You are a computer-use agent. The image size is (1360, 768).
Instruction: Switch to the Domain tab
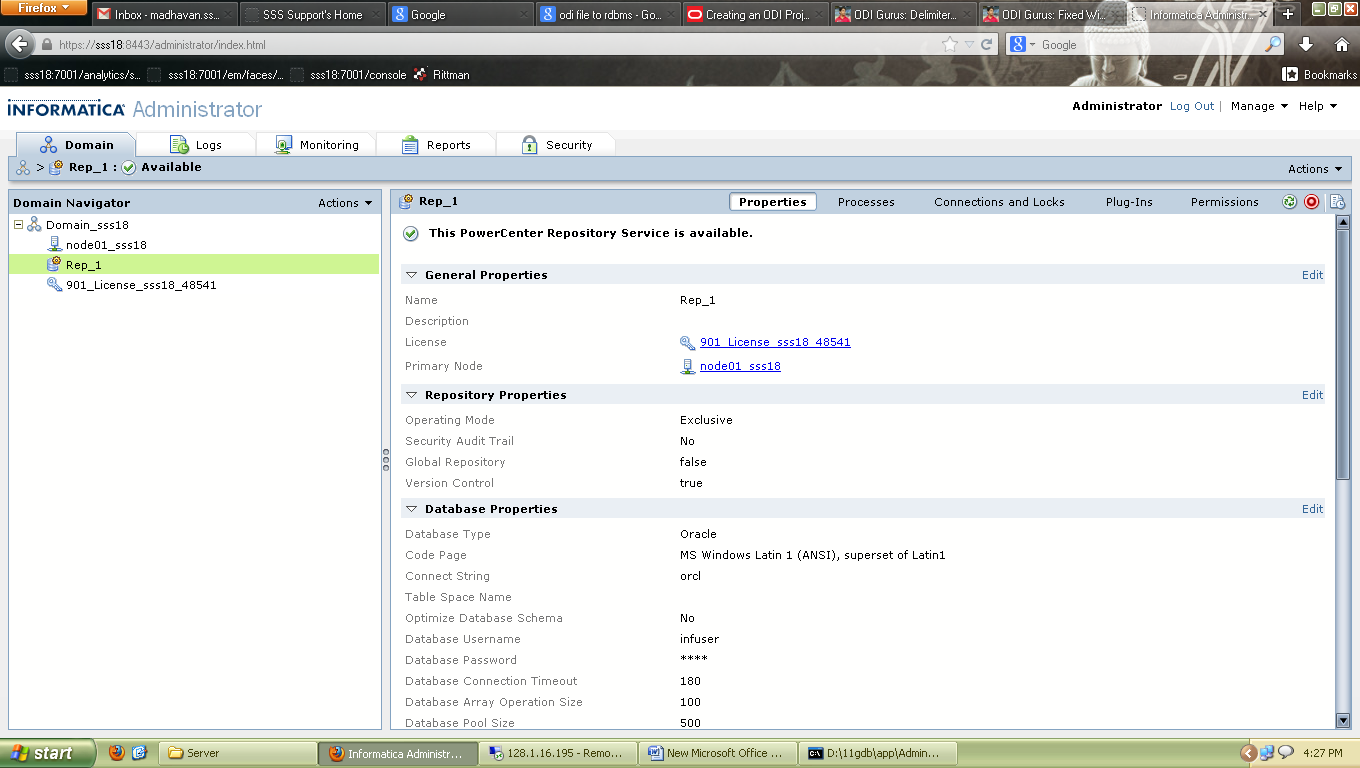point(76,145)
